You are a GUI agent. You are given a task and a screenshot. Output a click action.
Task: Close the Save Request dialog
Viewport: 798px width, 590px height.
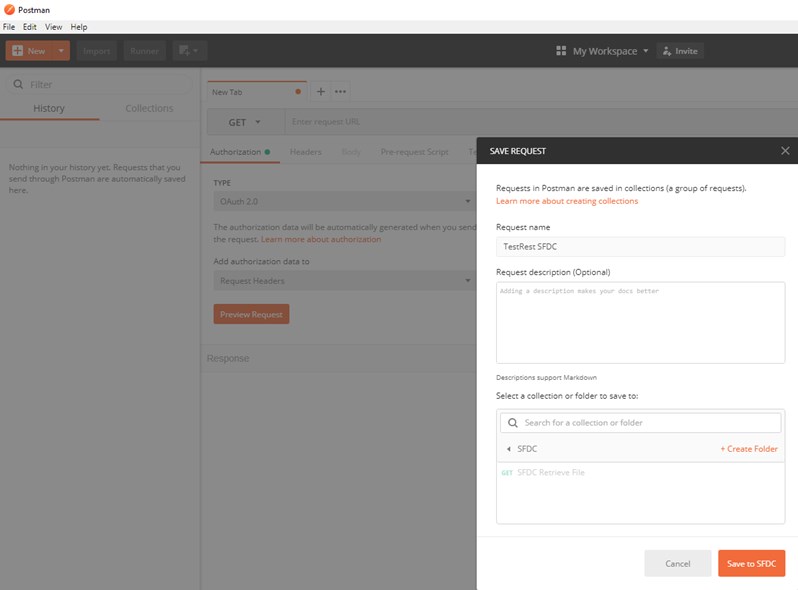785,151
